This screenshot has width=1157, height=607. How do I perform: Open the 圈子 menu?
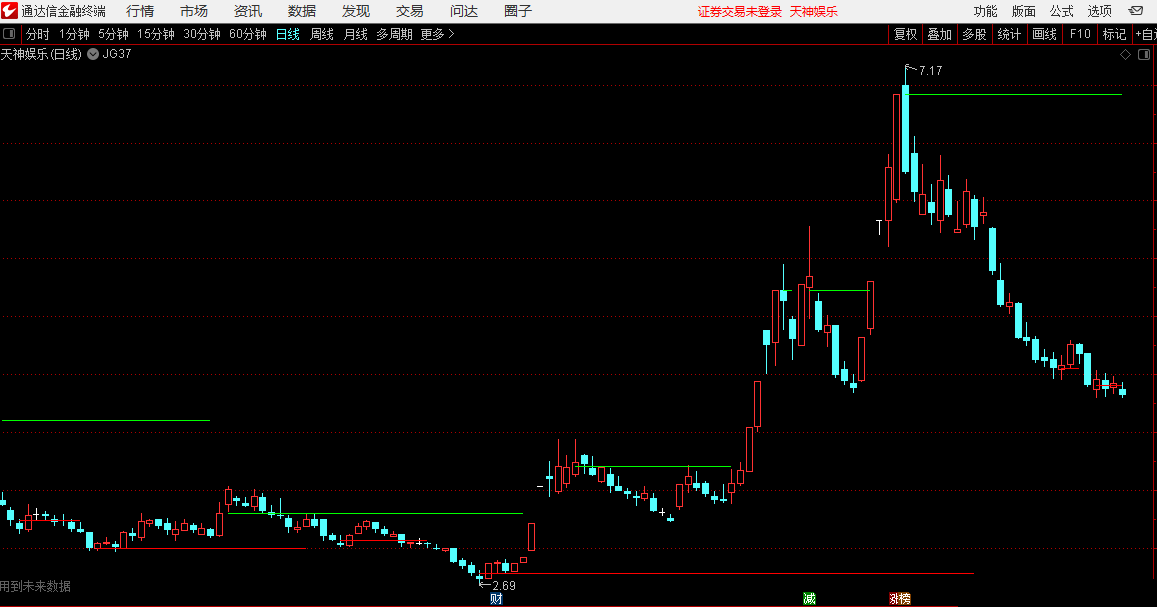click(x=518, y=11)
